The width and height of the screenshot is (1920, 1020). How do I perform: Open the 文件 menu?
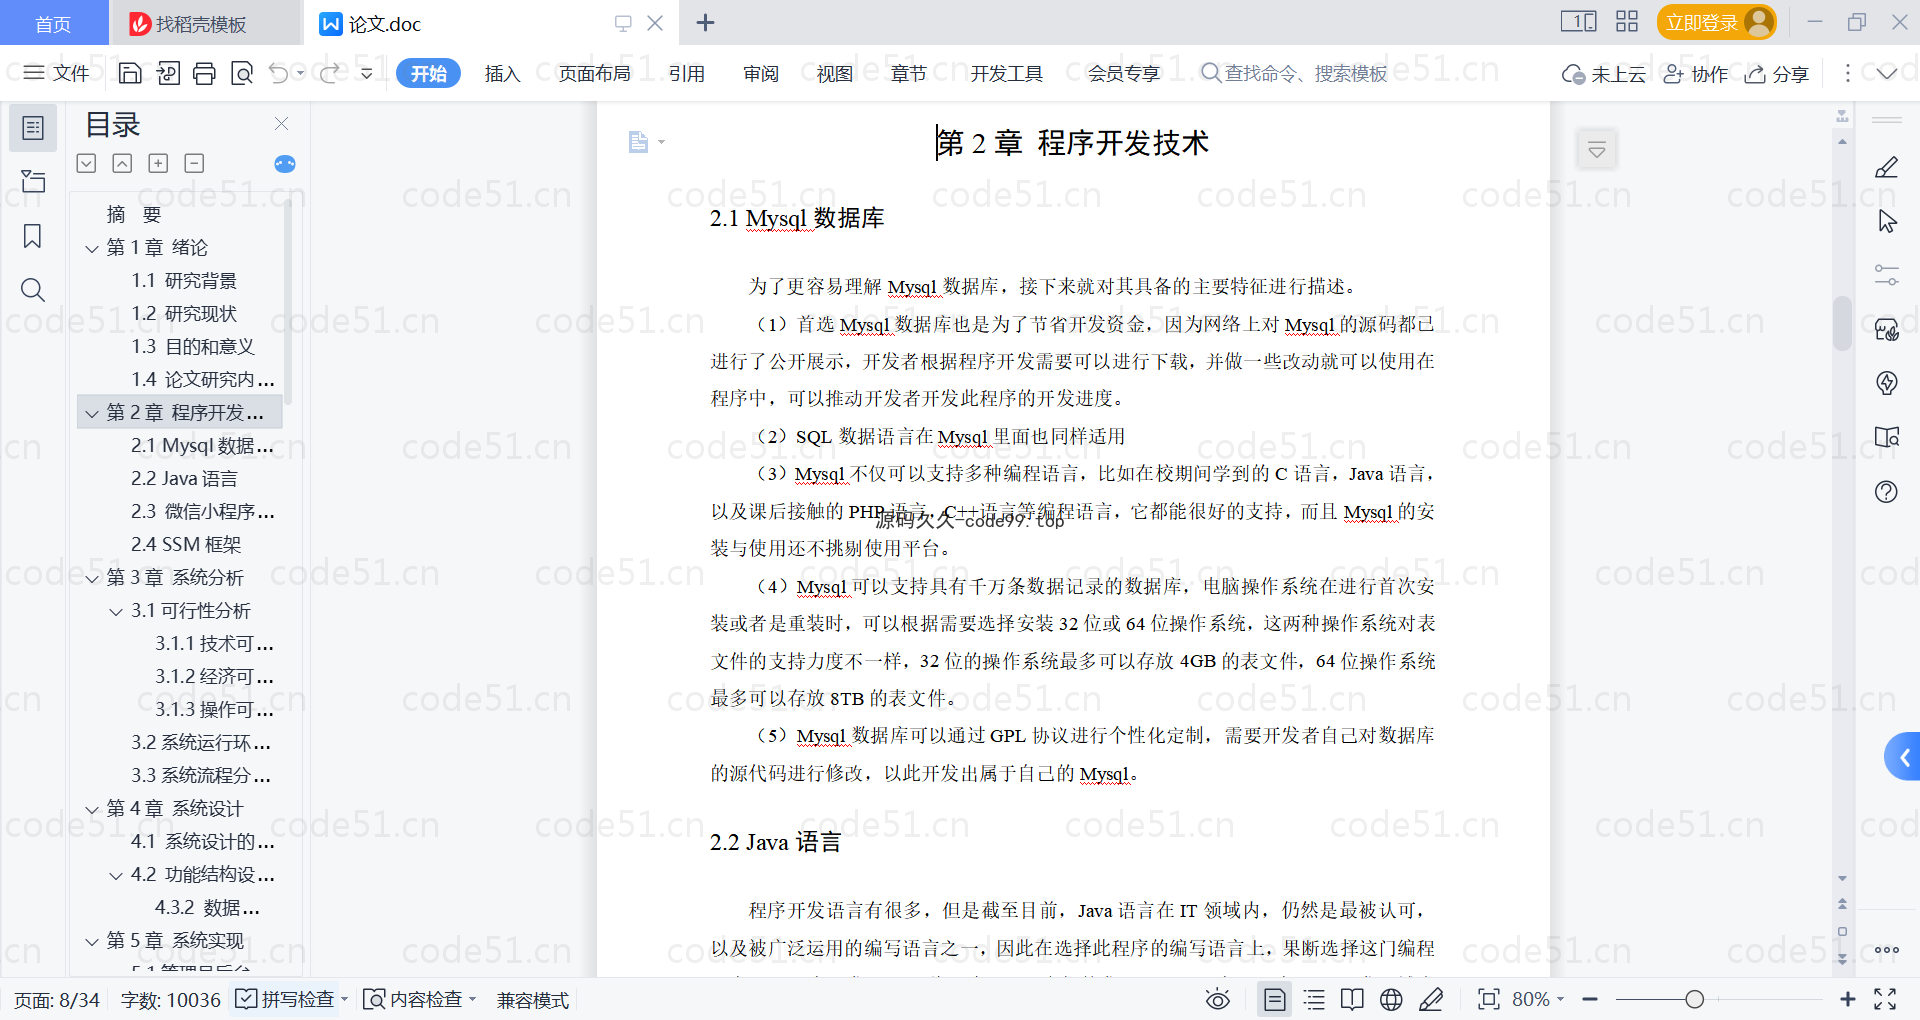56,73
